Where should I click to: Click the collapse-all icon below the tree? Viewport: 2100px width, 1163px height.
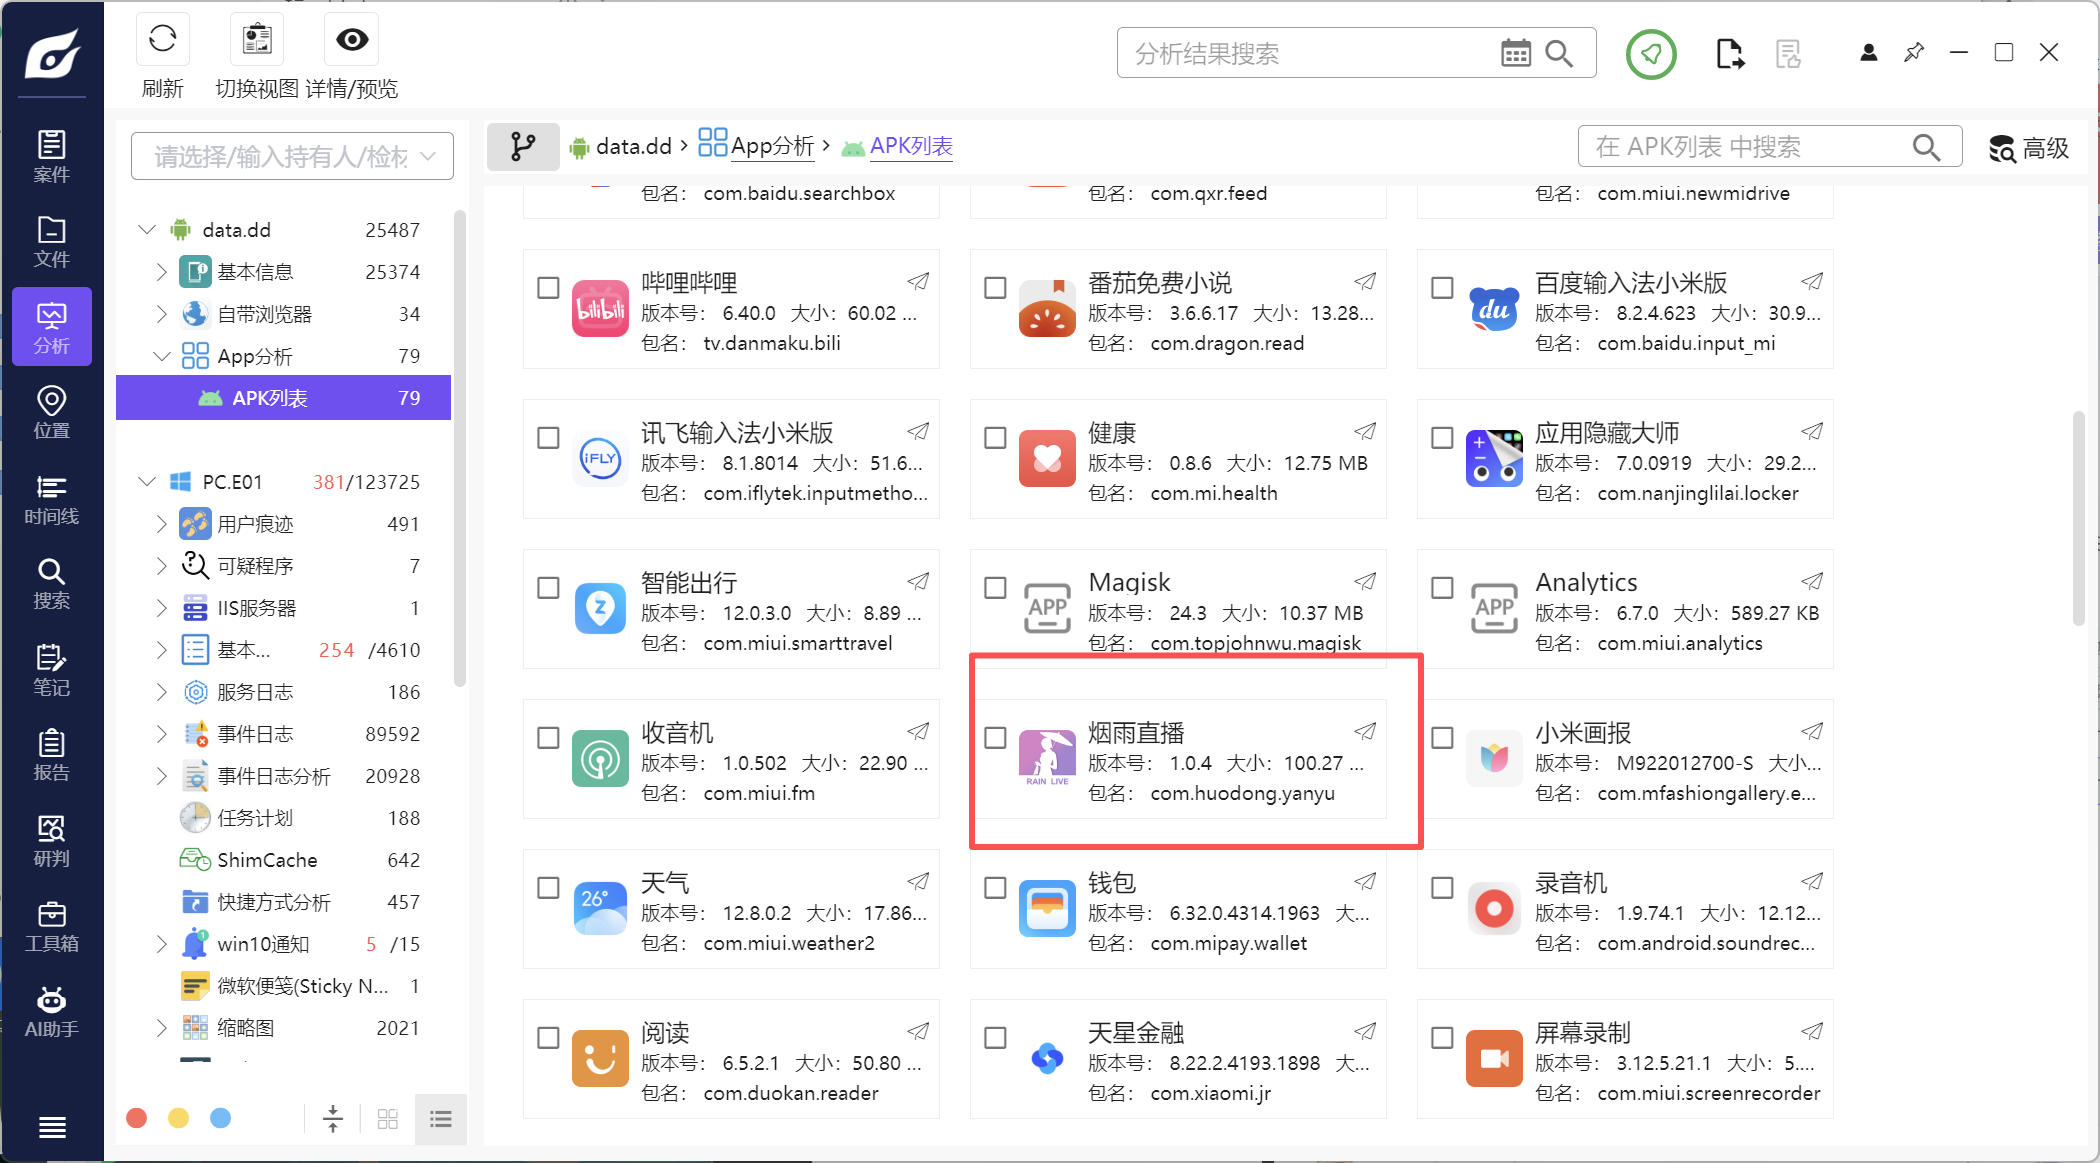[333, 1118]
